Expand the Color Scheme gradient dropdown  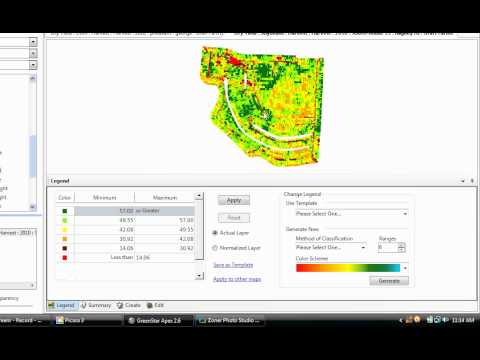click(x=405, y=268)
